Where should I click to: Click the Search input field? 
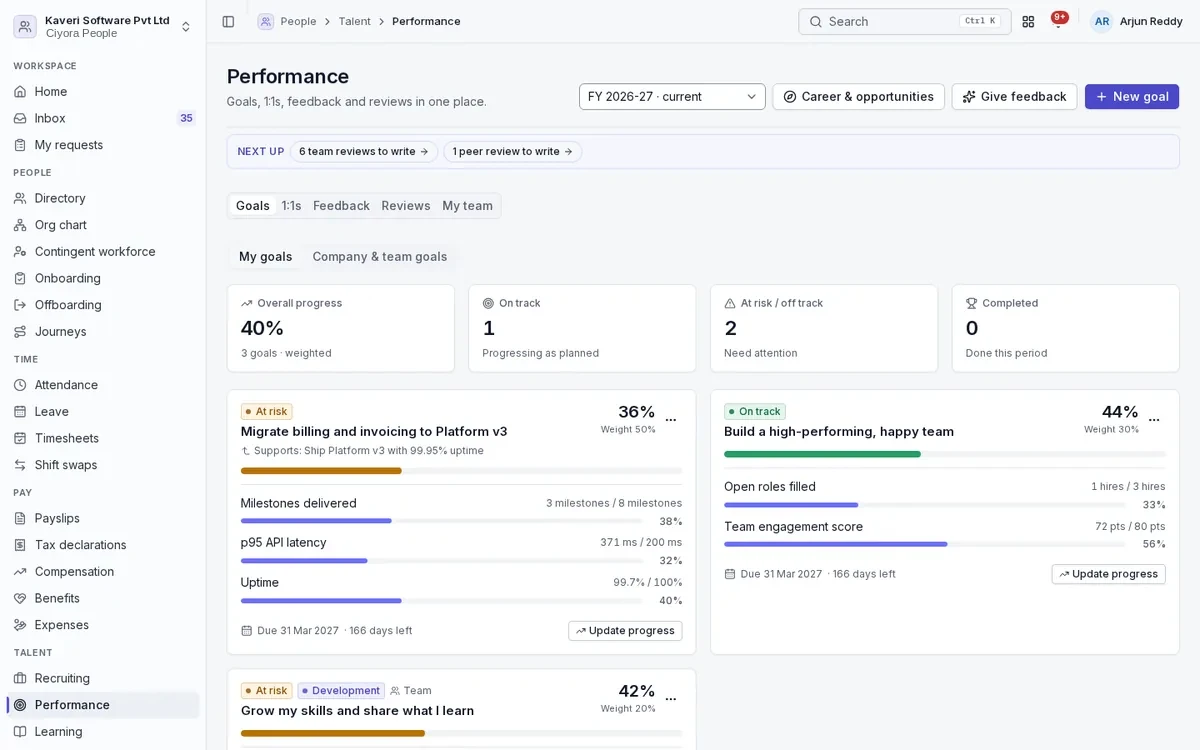[904, 21]
